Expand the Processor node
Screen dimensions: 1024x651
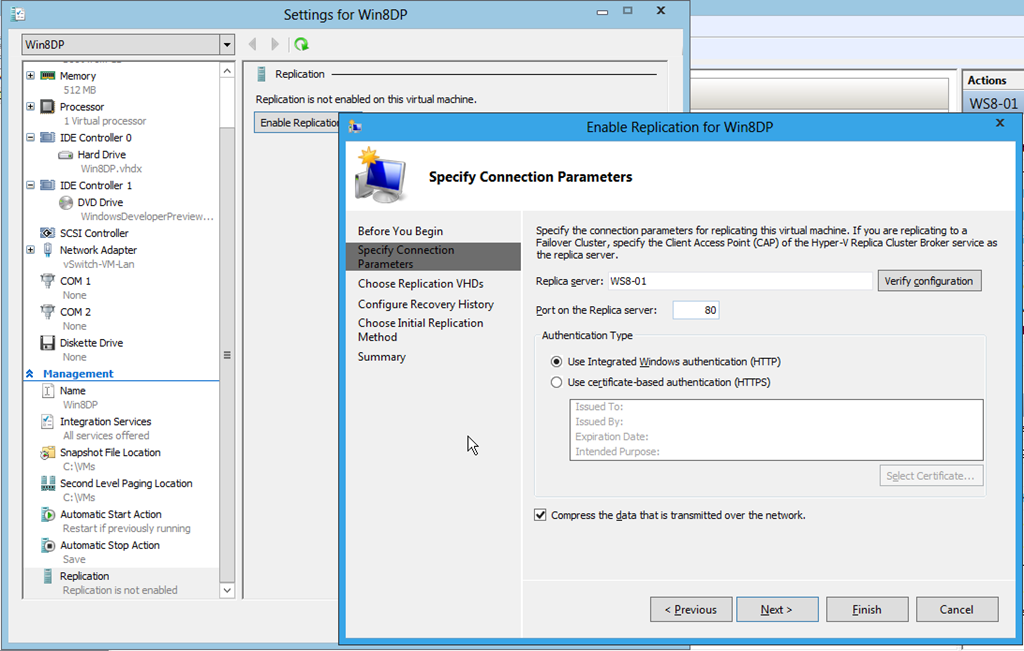(30, 106)
